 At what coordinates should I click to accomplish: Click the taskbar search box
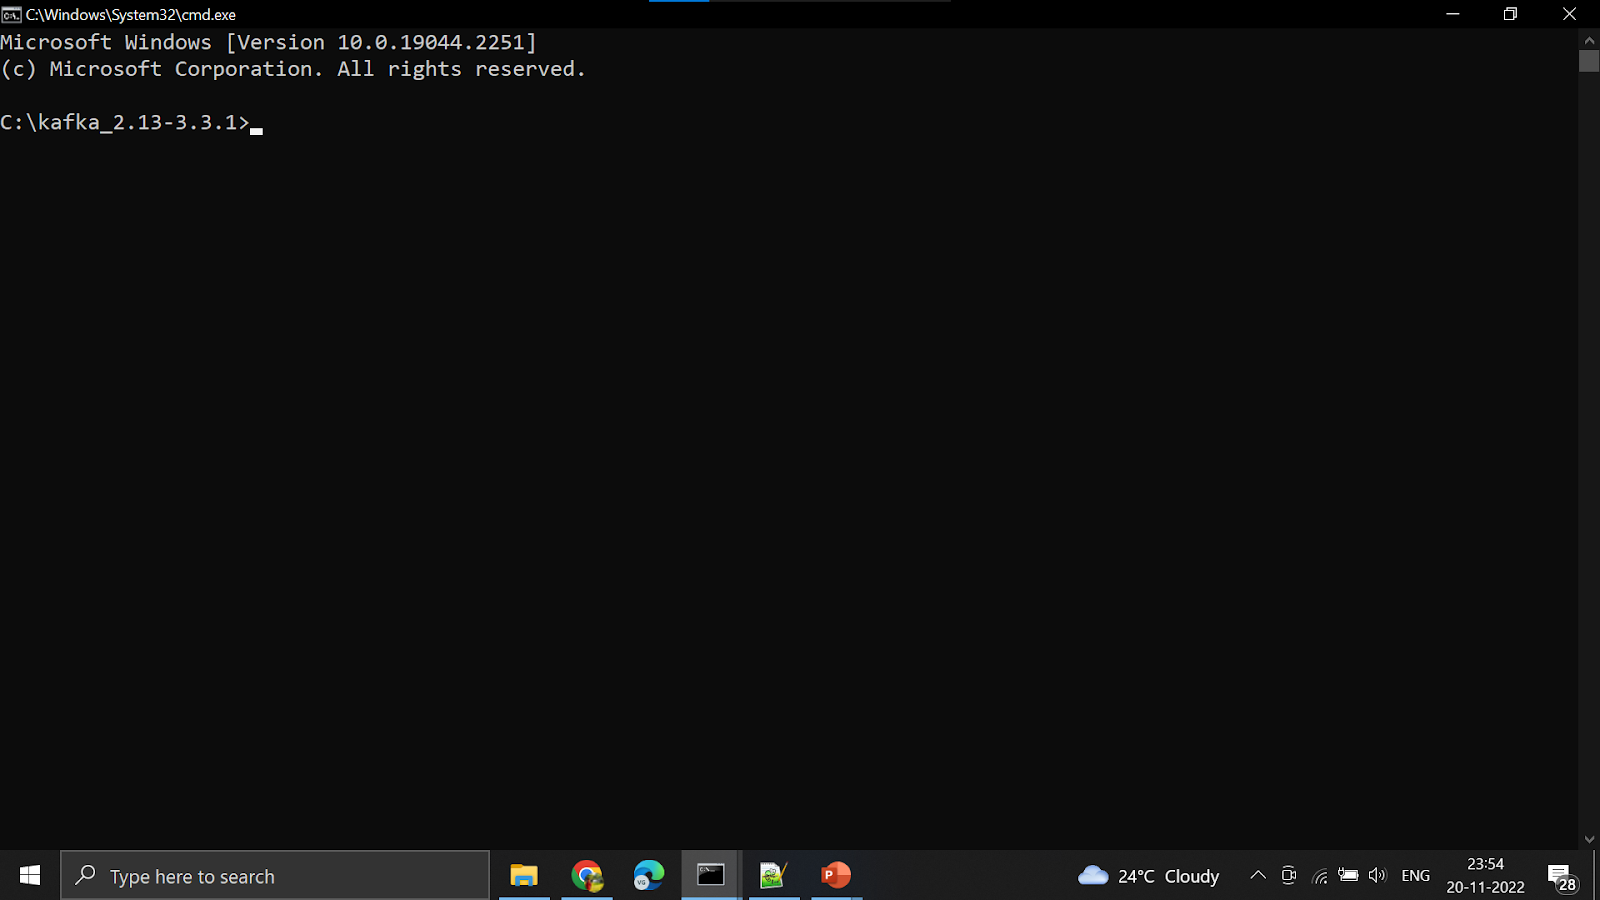(x=275, y=876)
